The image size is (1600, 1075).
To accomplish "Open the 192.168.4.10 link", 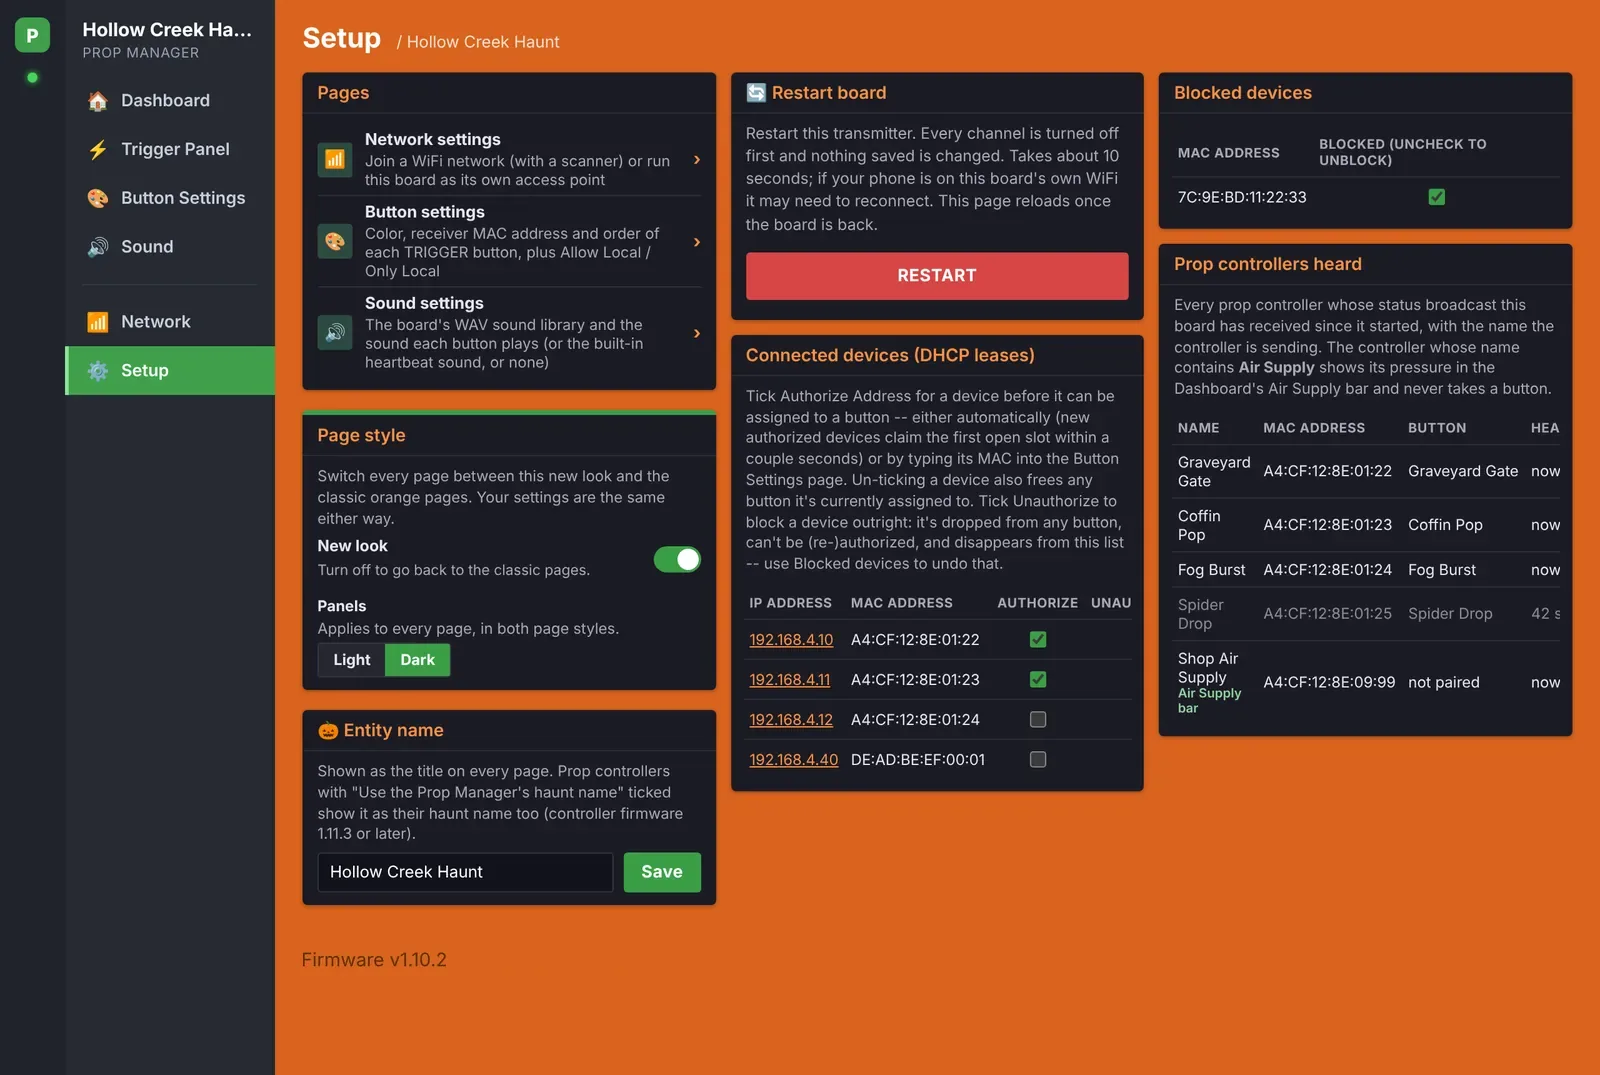I will [x=791, y=640].
